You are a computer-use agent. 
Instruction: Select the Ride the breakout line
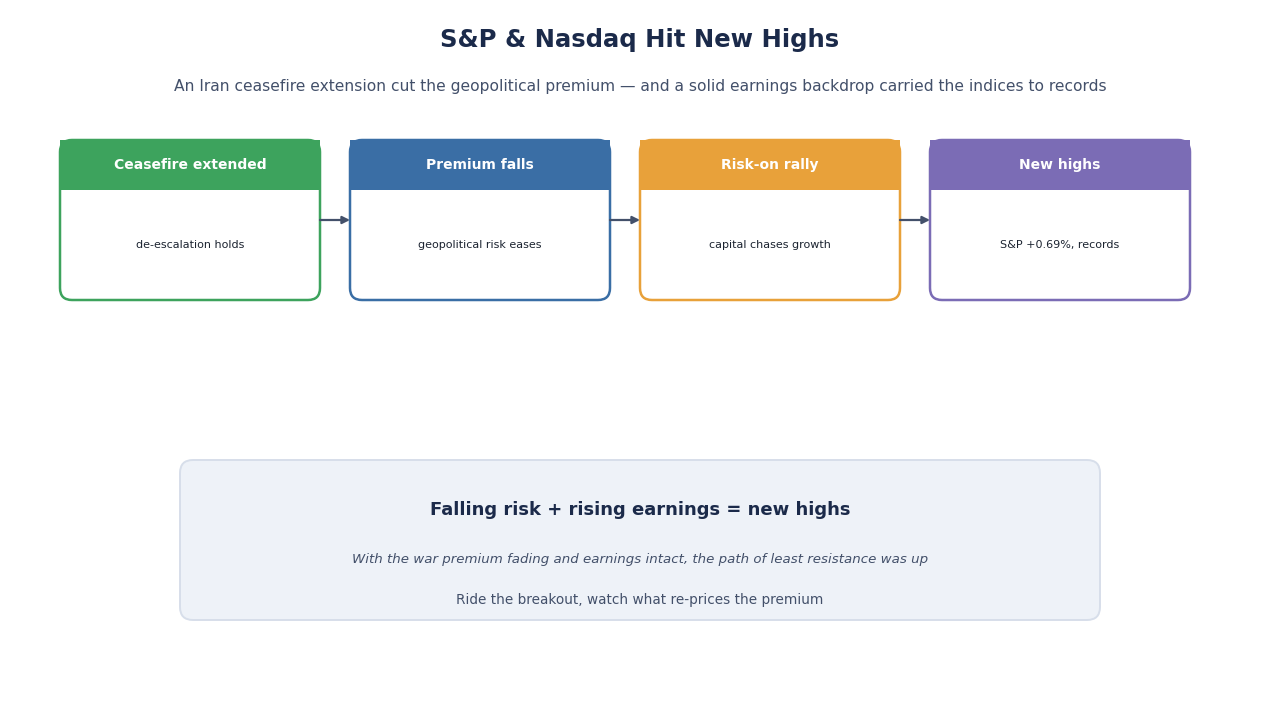coord(640,600)
